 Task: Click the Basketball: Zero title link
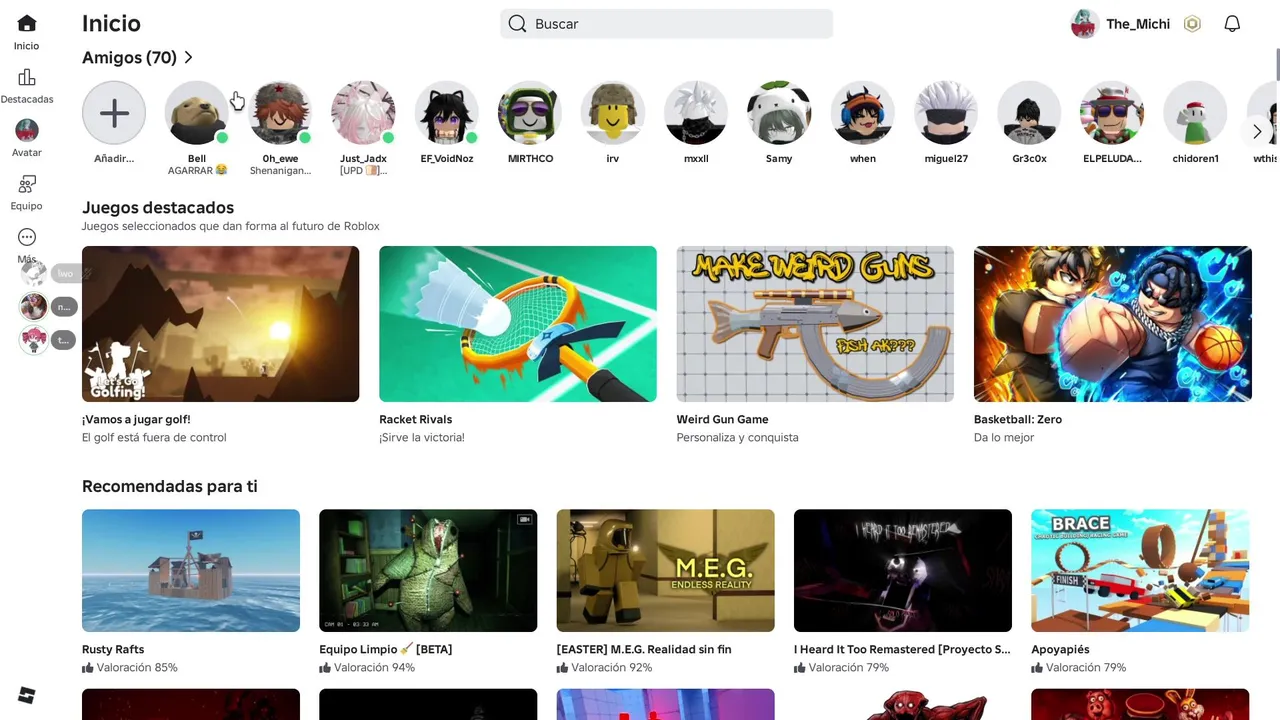pyautogui.click(x=1018, y=419)
